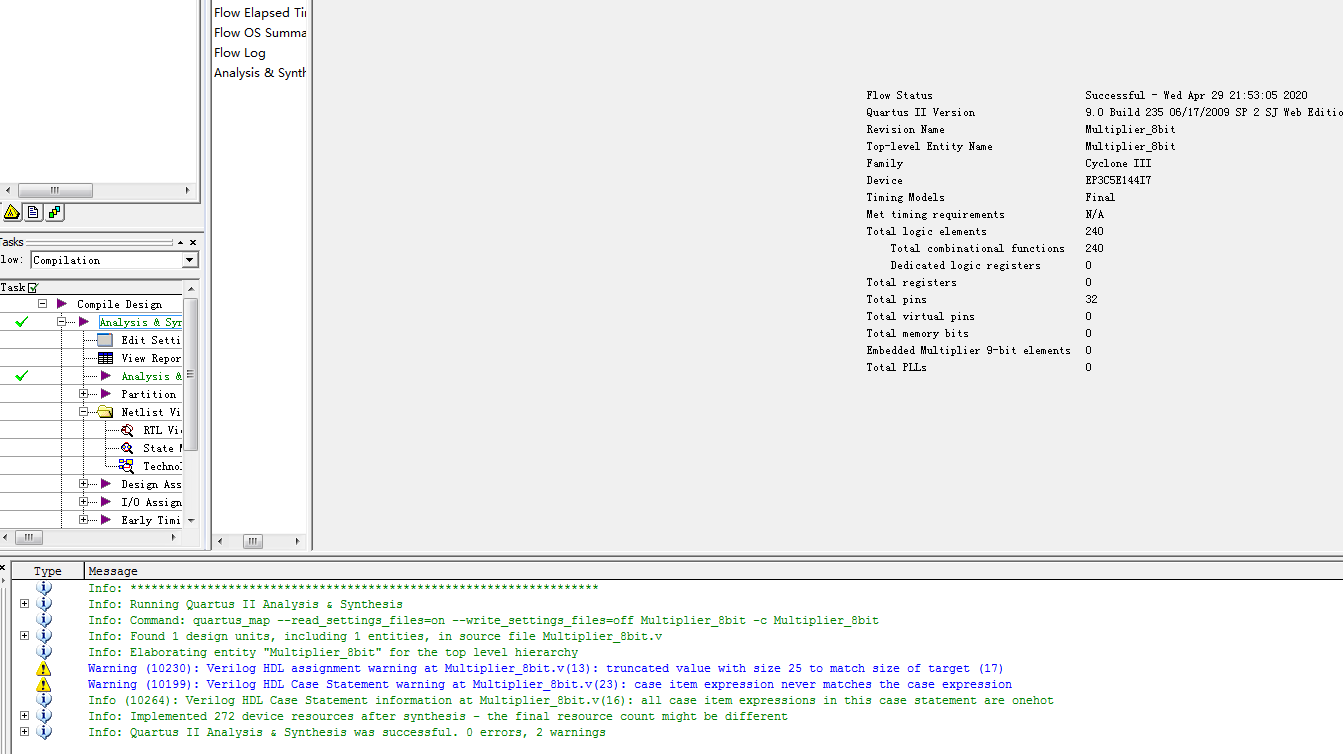Click the Device EP3C5E144I7 value
The width and height of the screenshot is (1343, 754).
point(1118,181)
